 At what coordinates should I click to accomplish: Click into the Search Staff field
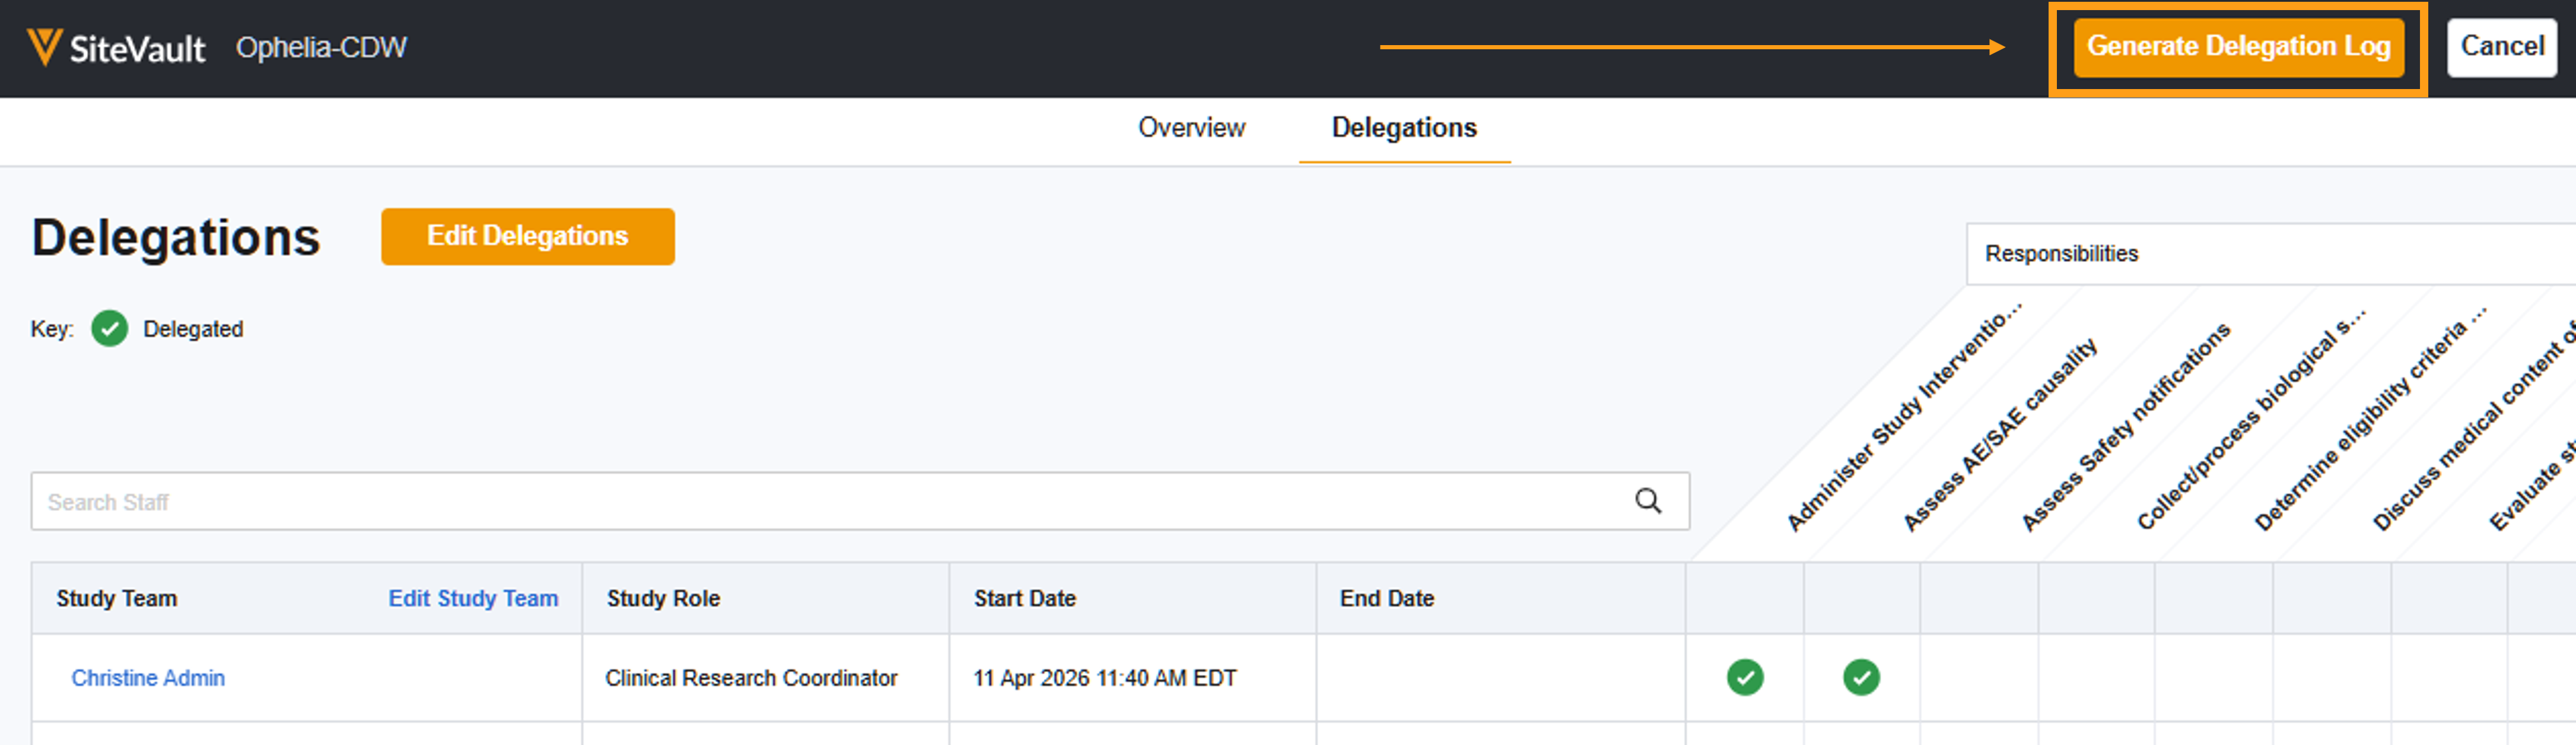click(x=800, y=501)
